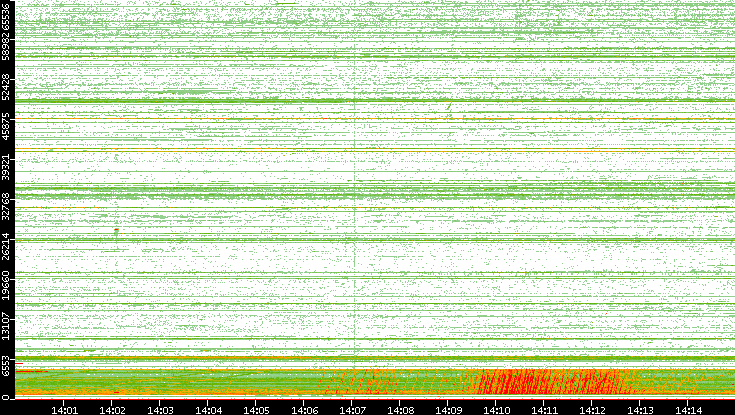Viewport: 735px width, 415px height.
Task: Select the 14:14 time axis label
Action: pyautogui.click(x=688, y=408)
